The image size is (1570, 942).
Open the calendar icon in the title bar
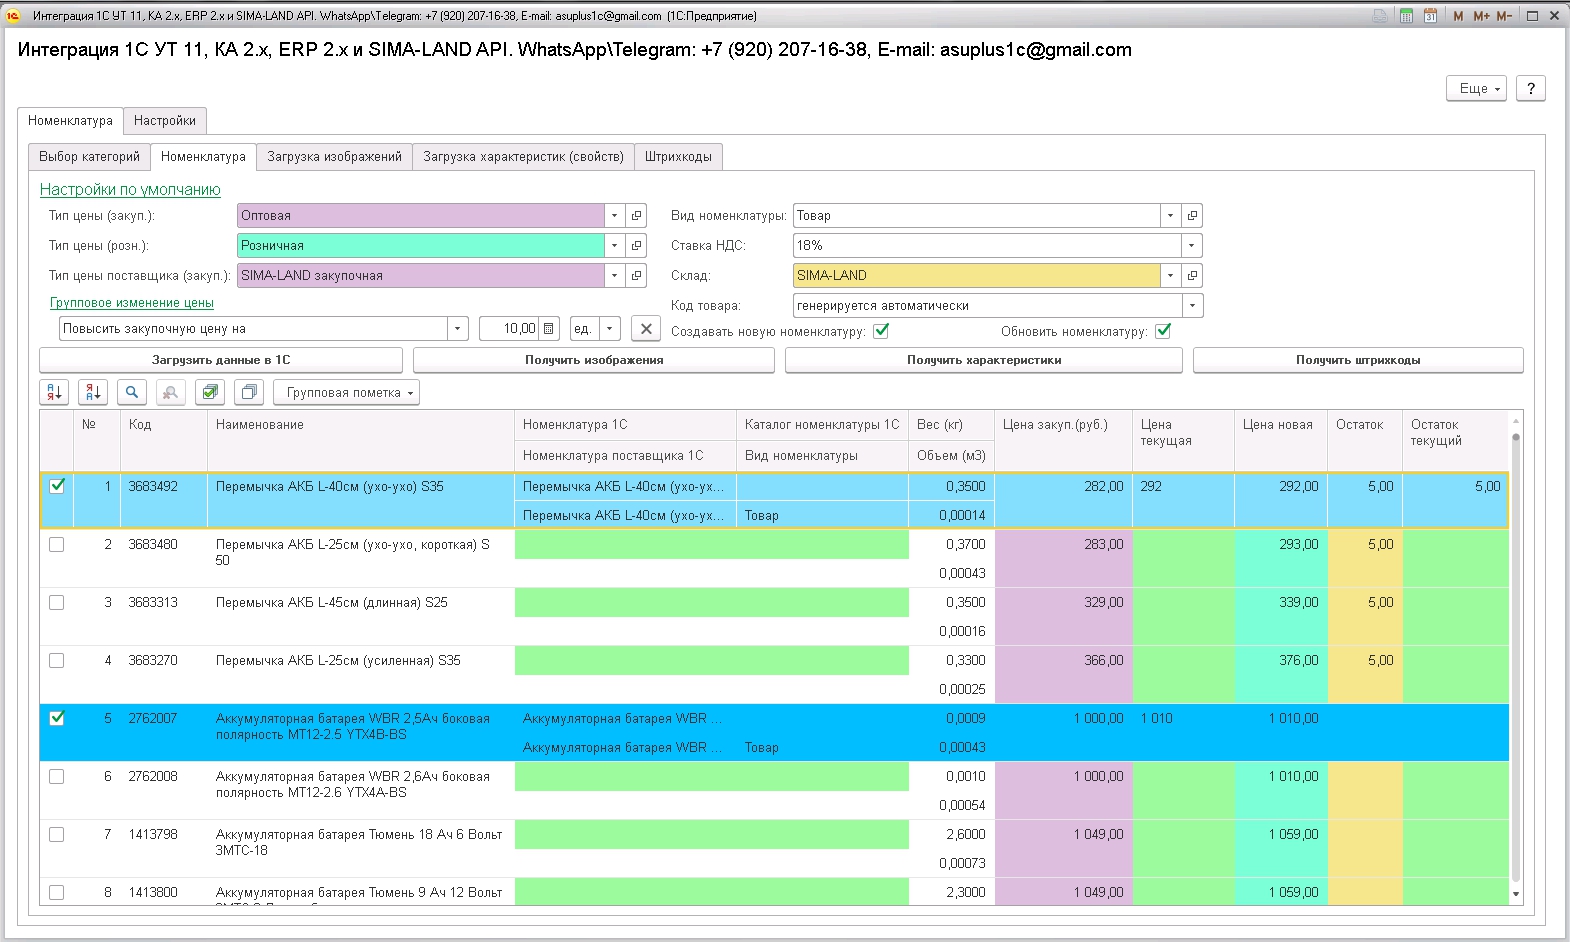pyautogui.click(x=1430, y=16)
